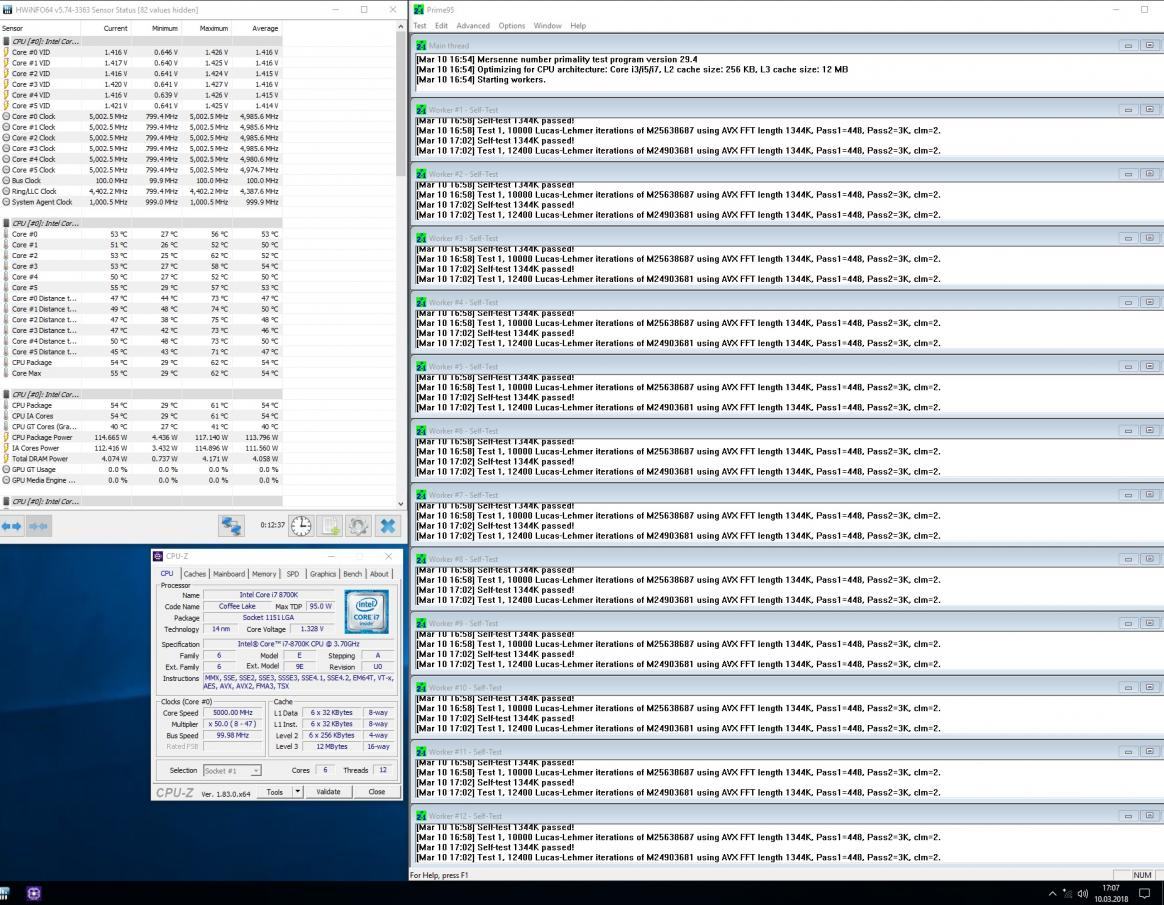This screenshot has height=905, width=1164.
Task: Click CPU-Z Close button
Action: pyautogui.click(x=376, y=792)
